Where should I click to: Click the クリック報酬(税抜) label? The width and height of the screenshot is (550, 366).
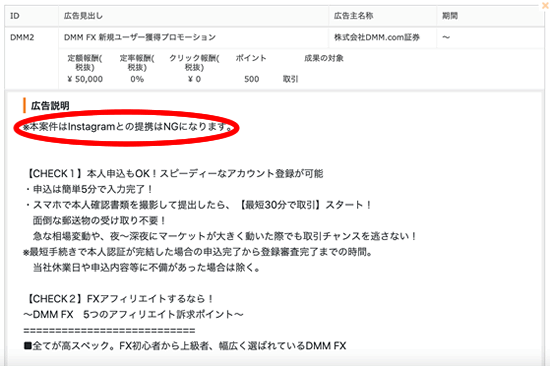click(x=194, y=62)
